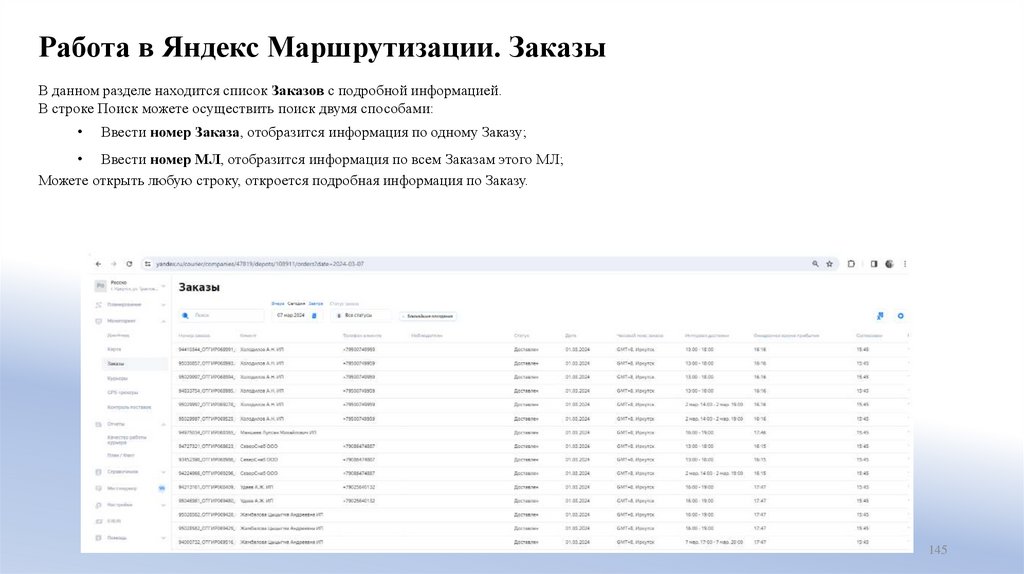Bookmark the page with star icon
This screenshot has height=574, width=1024.
[829, 264]
